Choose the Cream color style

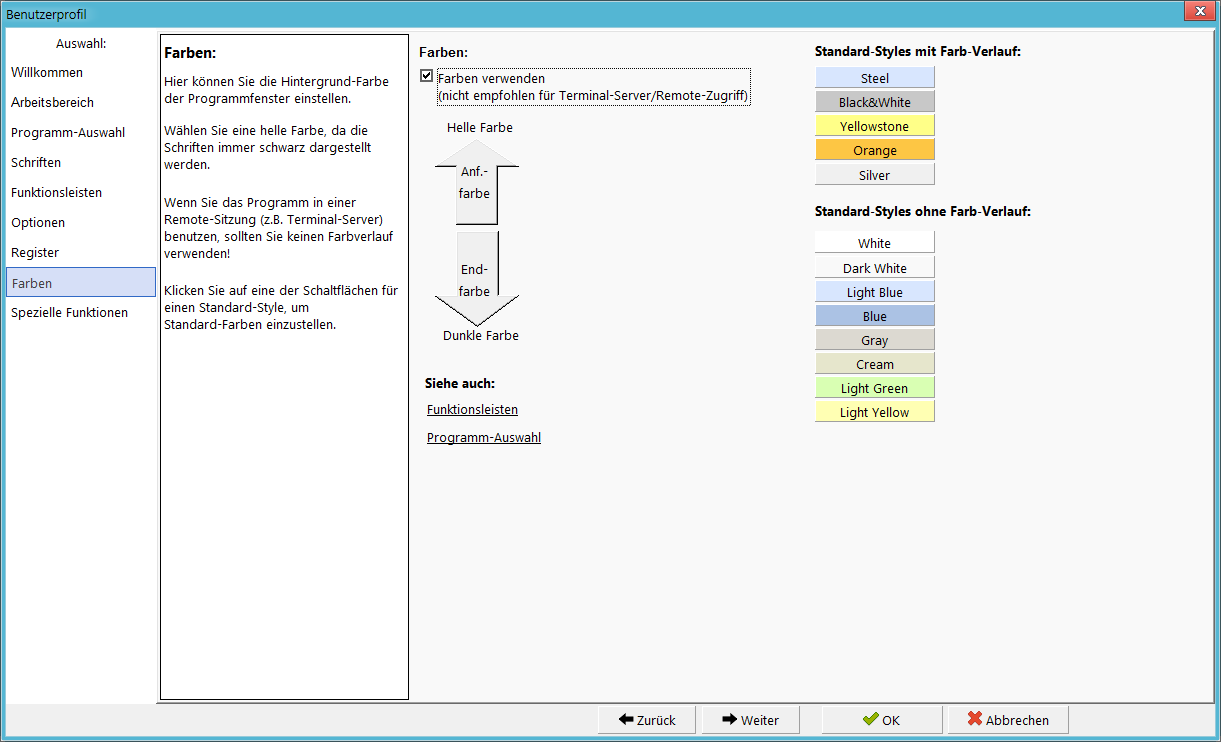point(874,364)
